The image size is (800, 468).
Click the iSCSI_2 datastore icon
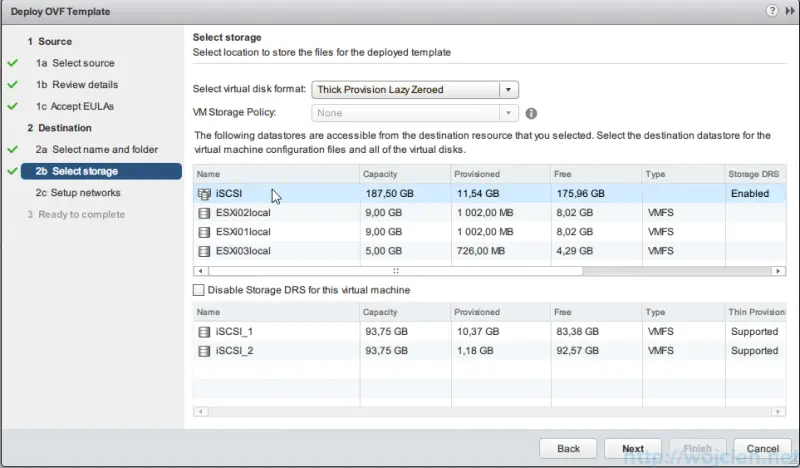204,351
